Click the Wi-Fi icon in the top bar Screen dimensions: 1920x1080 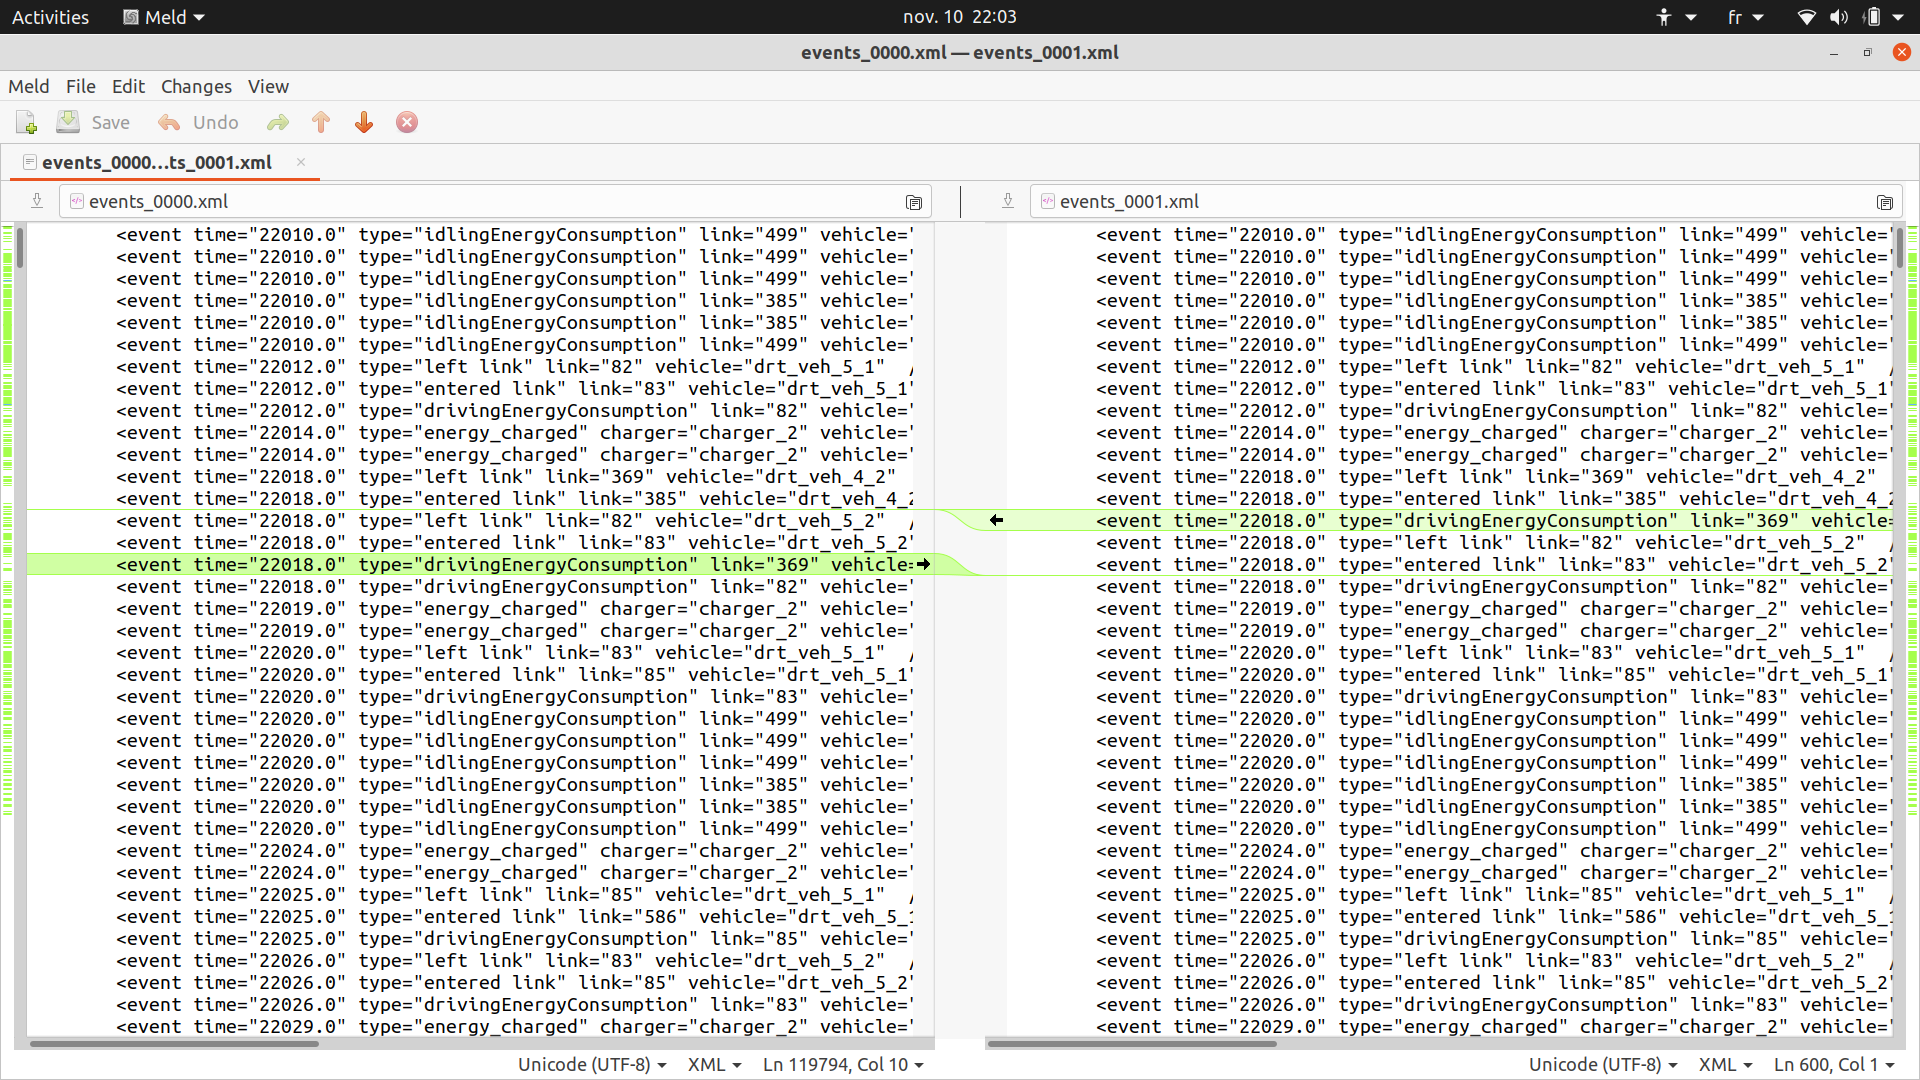coord(1806,16)
